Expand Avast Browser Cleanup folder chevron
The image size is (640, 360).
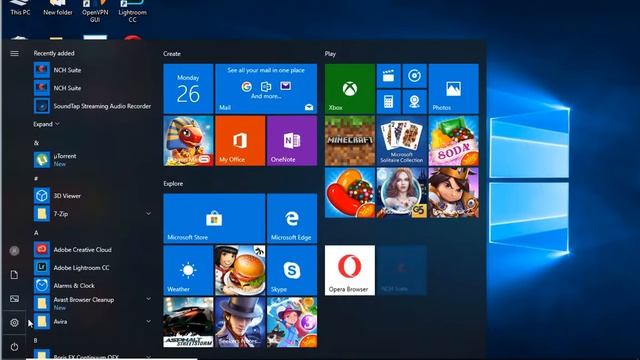click(x=149, y=299)
